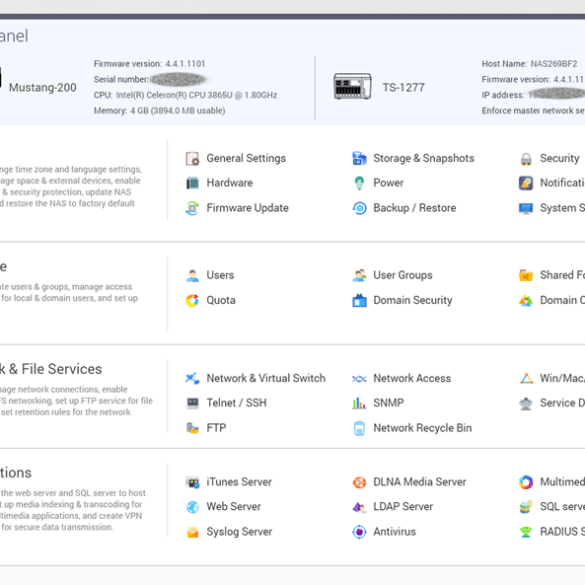Click the Domain Controller icon
Viewport: 585px width, 585px height.
pos(526,300)
